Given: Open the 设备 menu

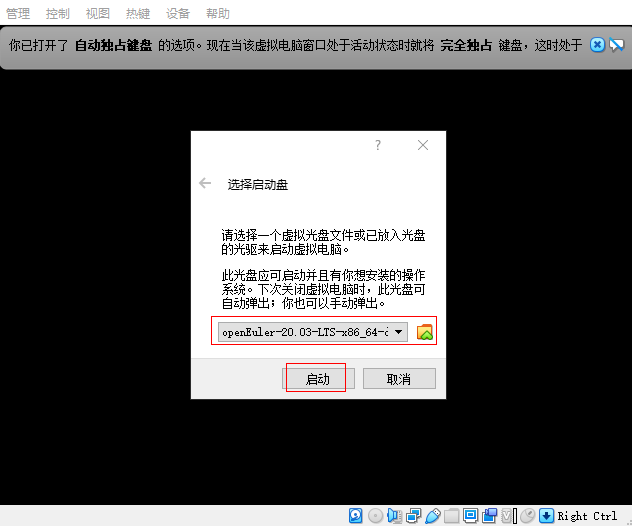Looking at the screenshot, I should point(178,14).
